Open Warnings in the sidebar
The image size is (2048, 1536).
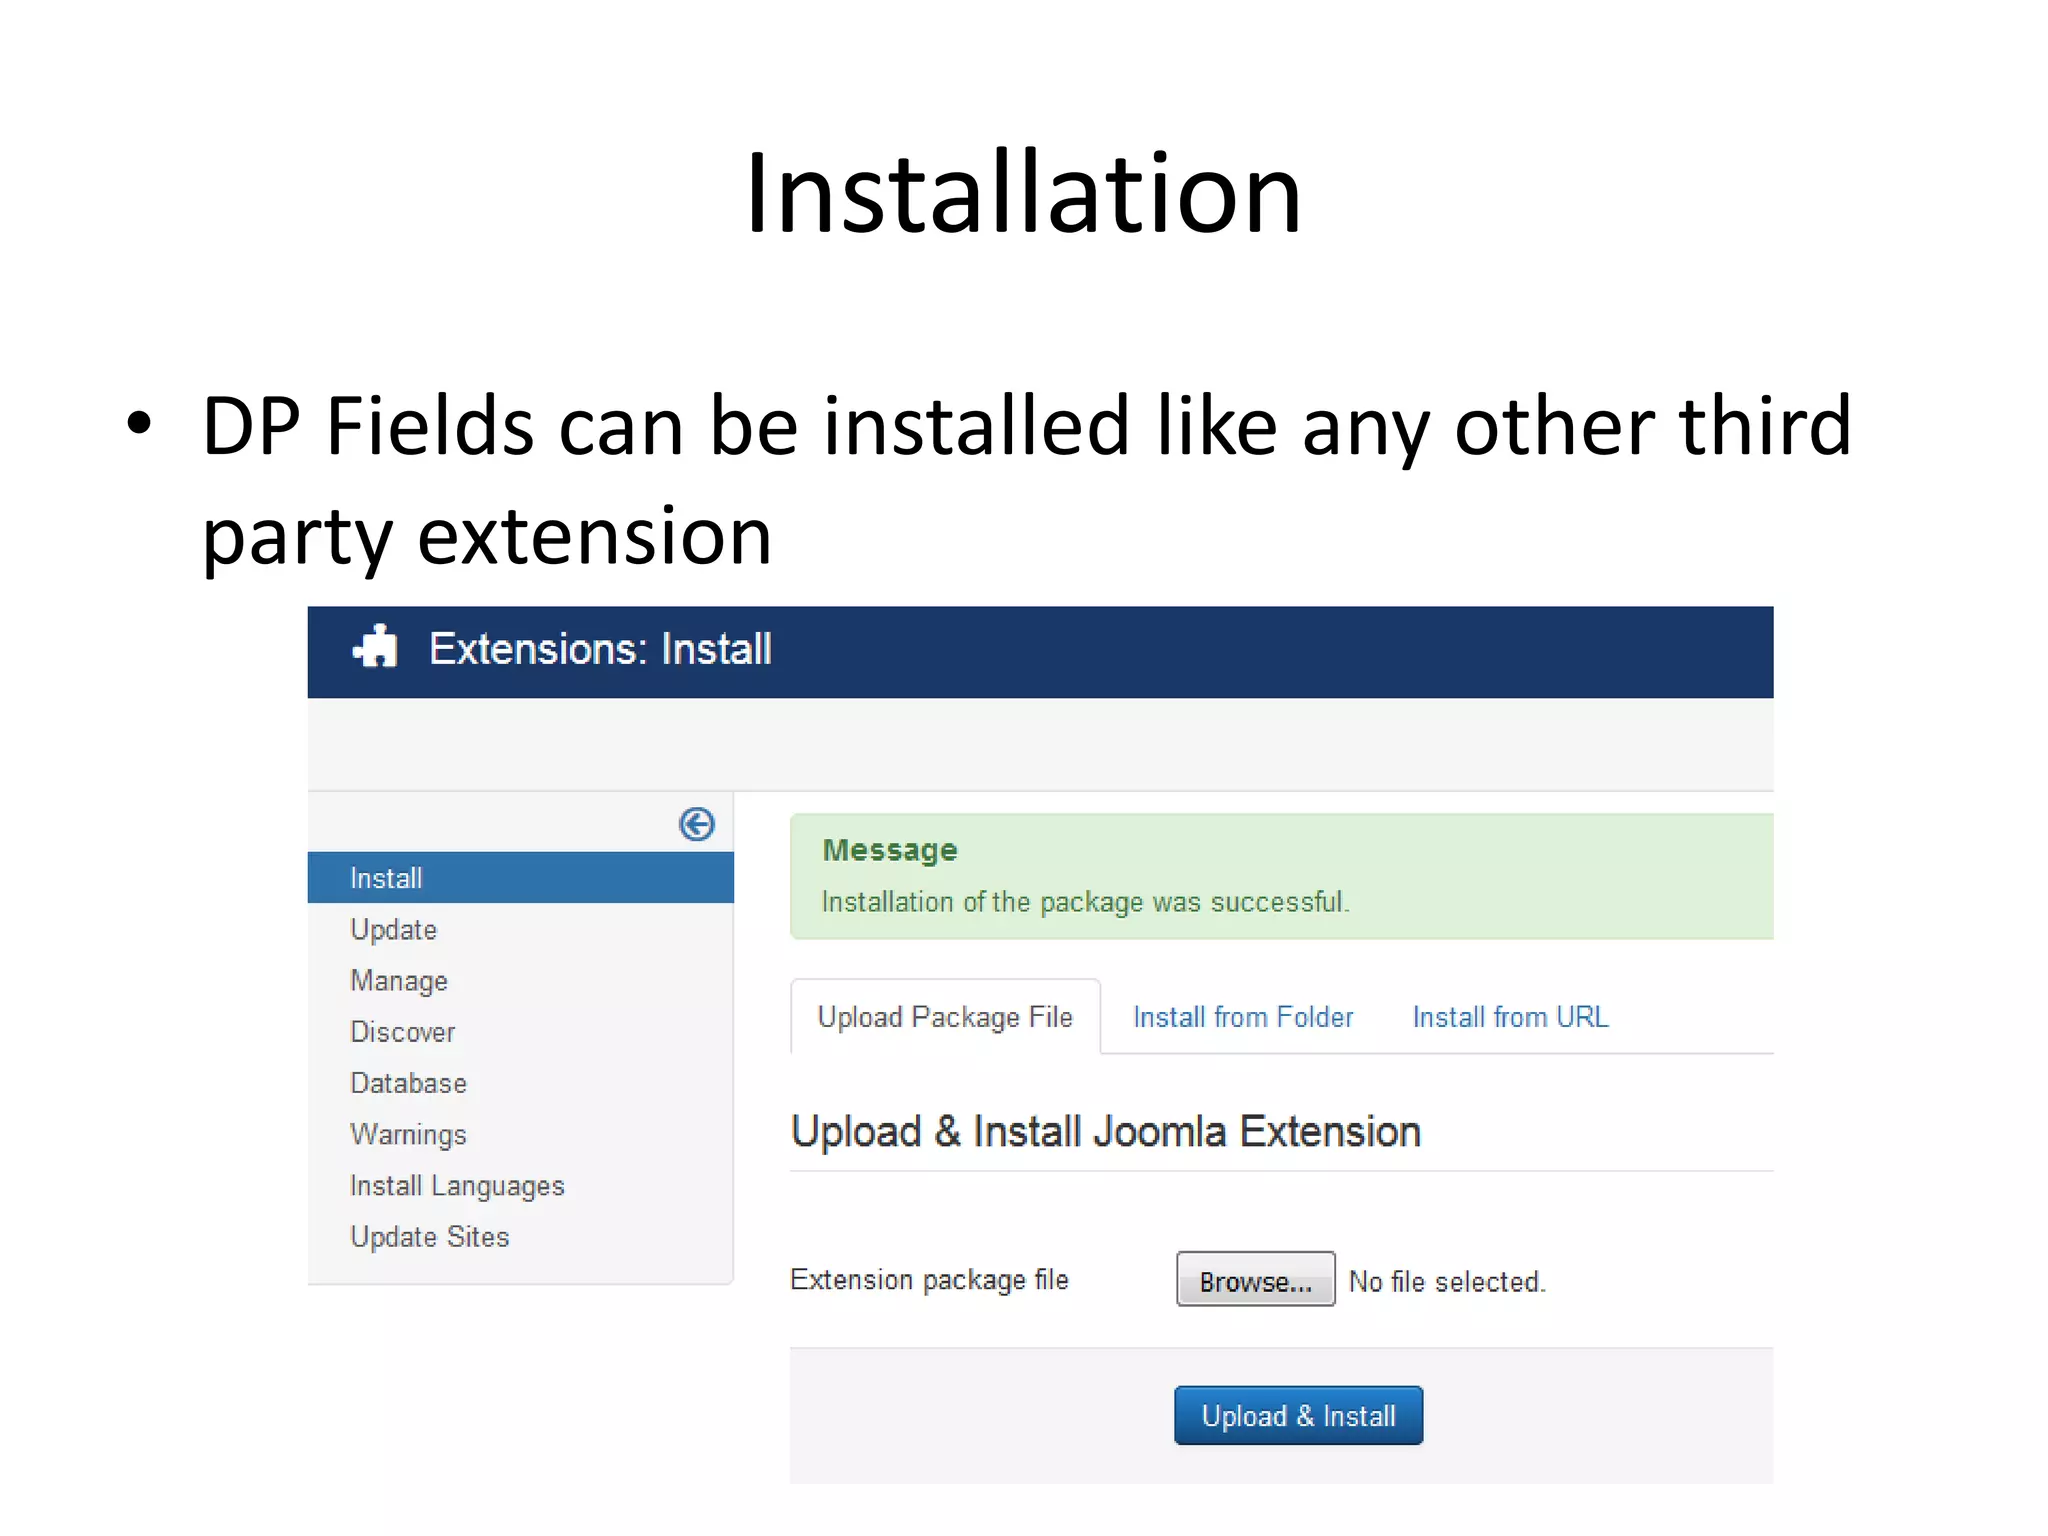coord(408,1135)
